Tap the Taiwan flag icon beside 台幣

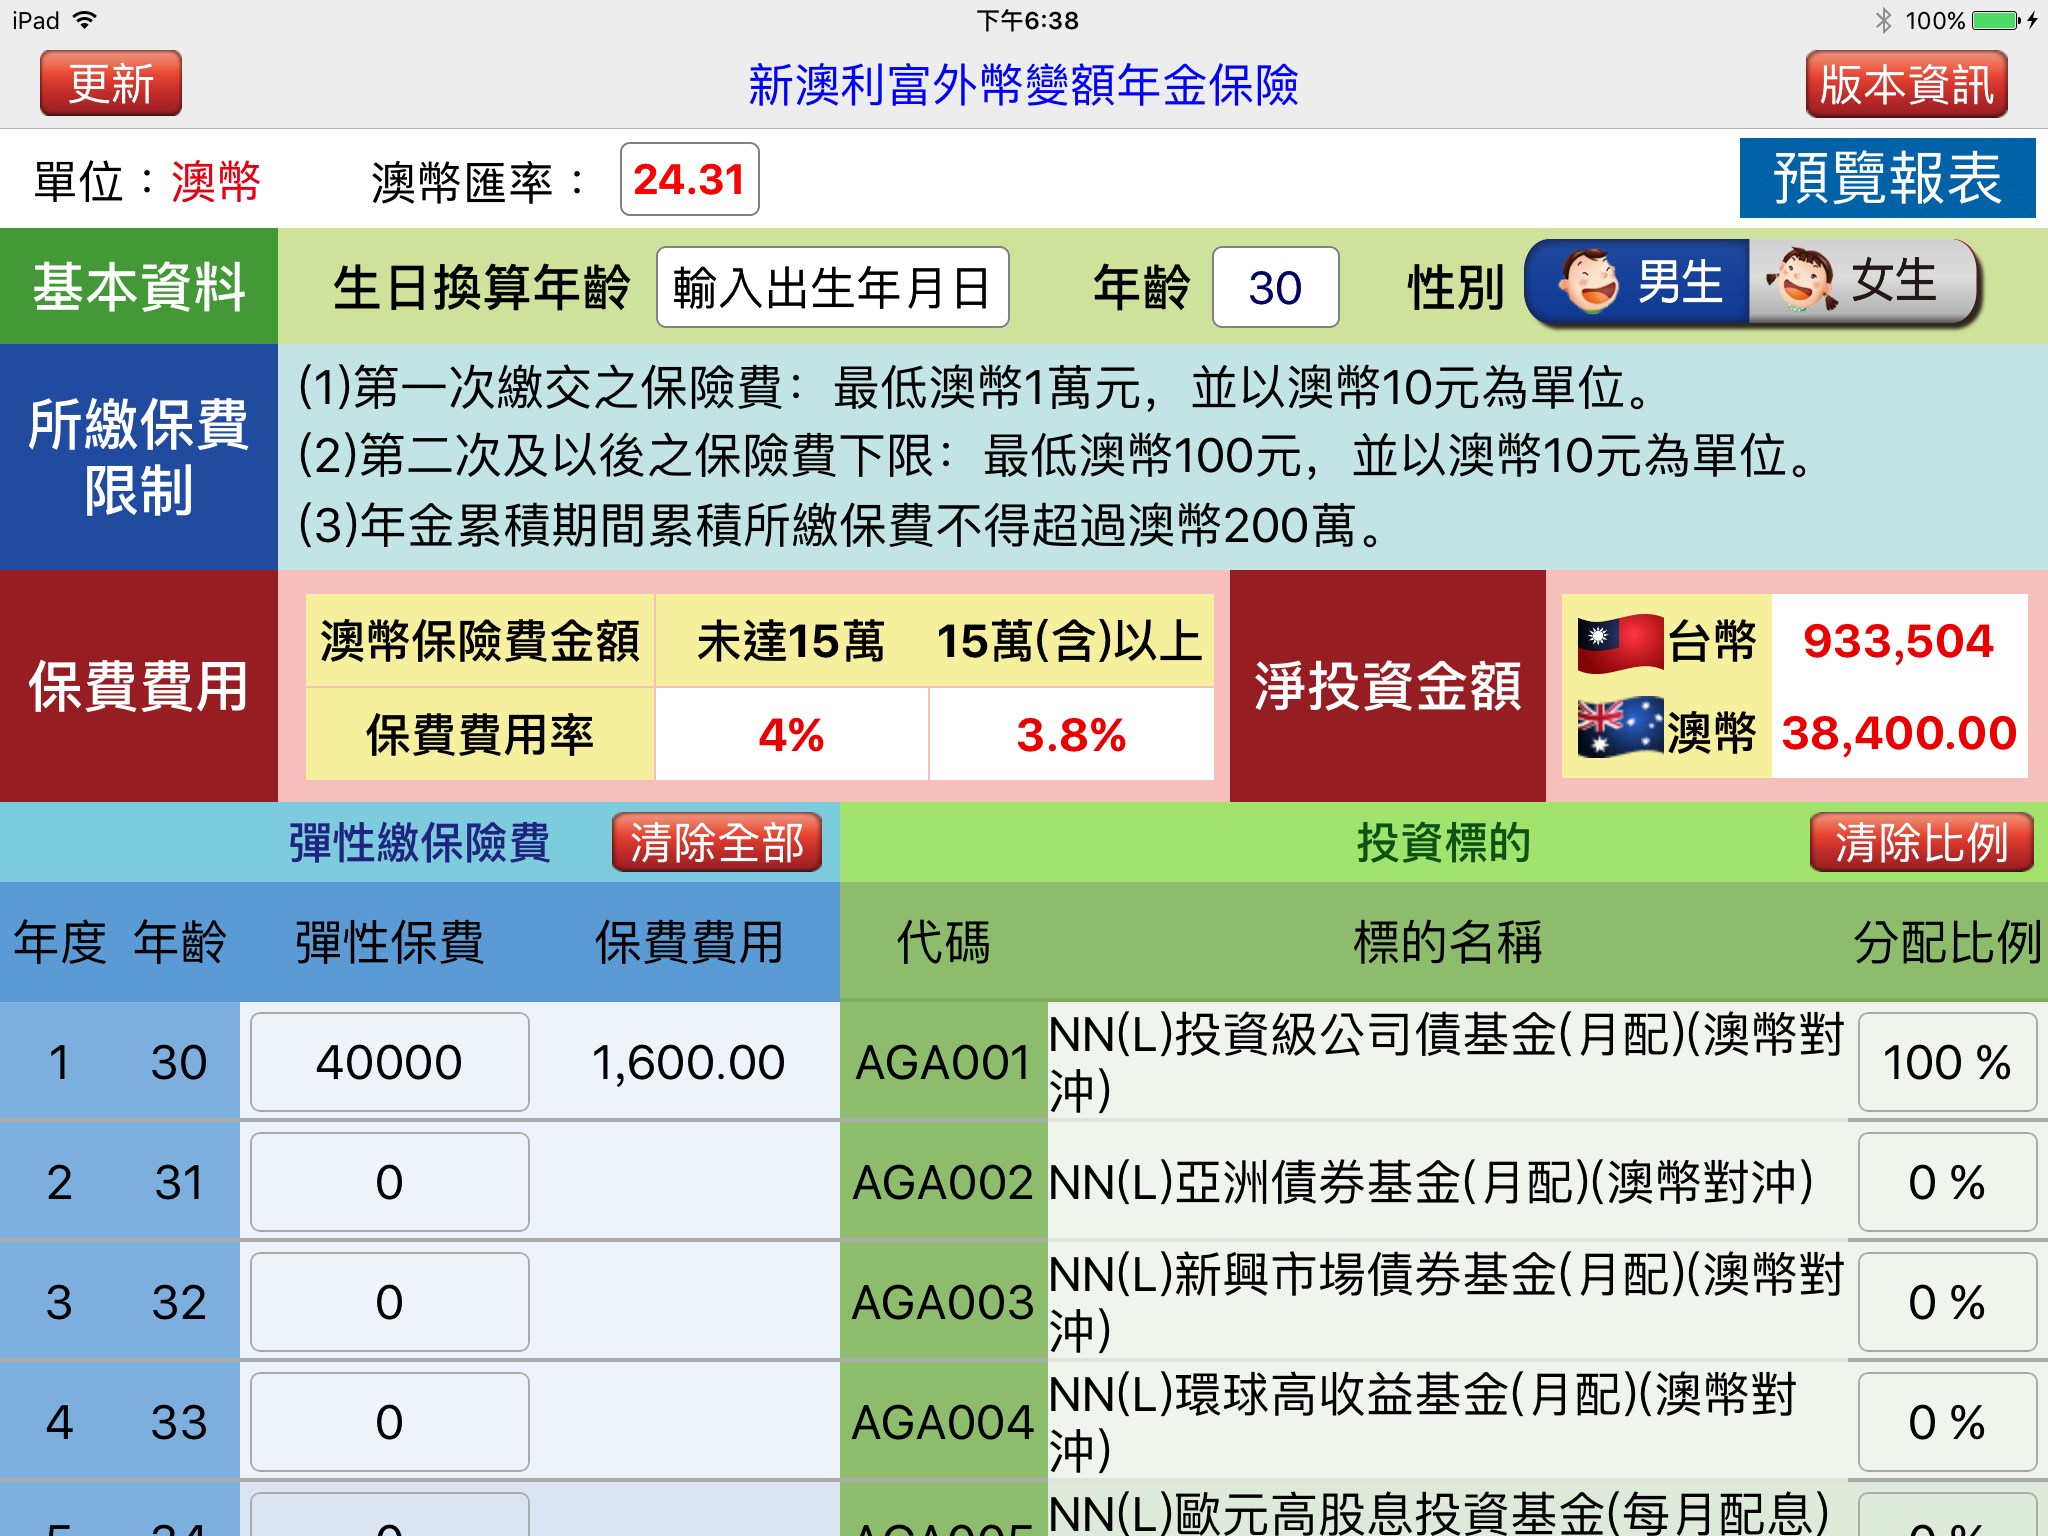1620,643
